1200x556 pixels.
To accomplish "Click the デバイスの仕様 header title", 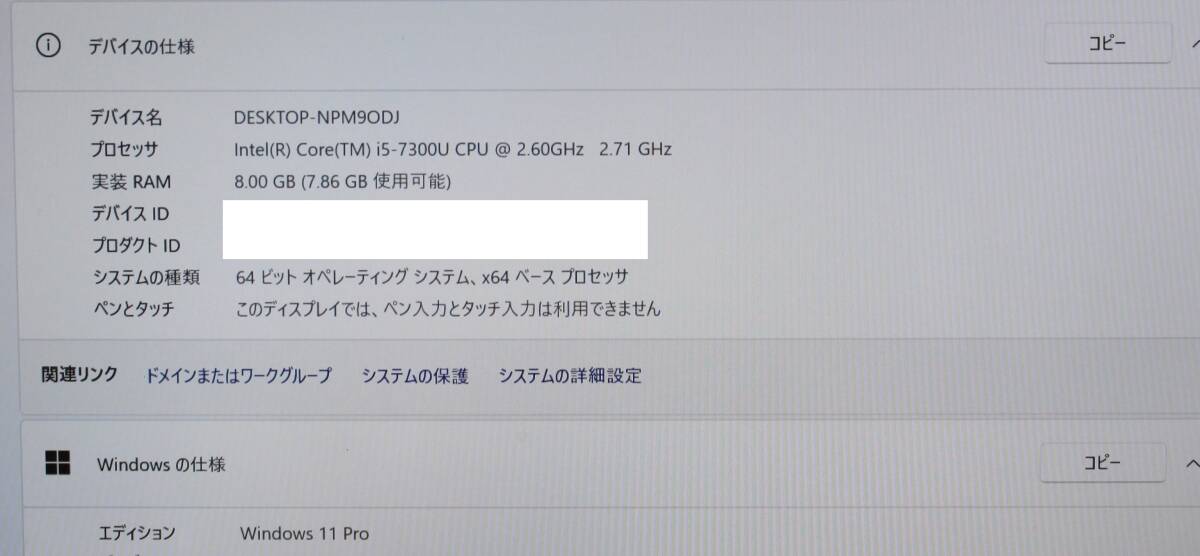I will [x=141, y=46].
